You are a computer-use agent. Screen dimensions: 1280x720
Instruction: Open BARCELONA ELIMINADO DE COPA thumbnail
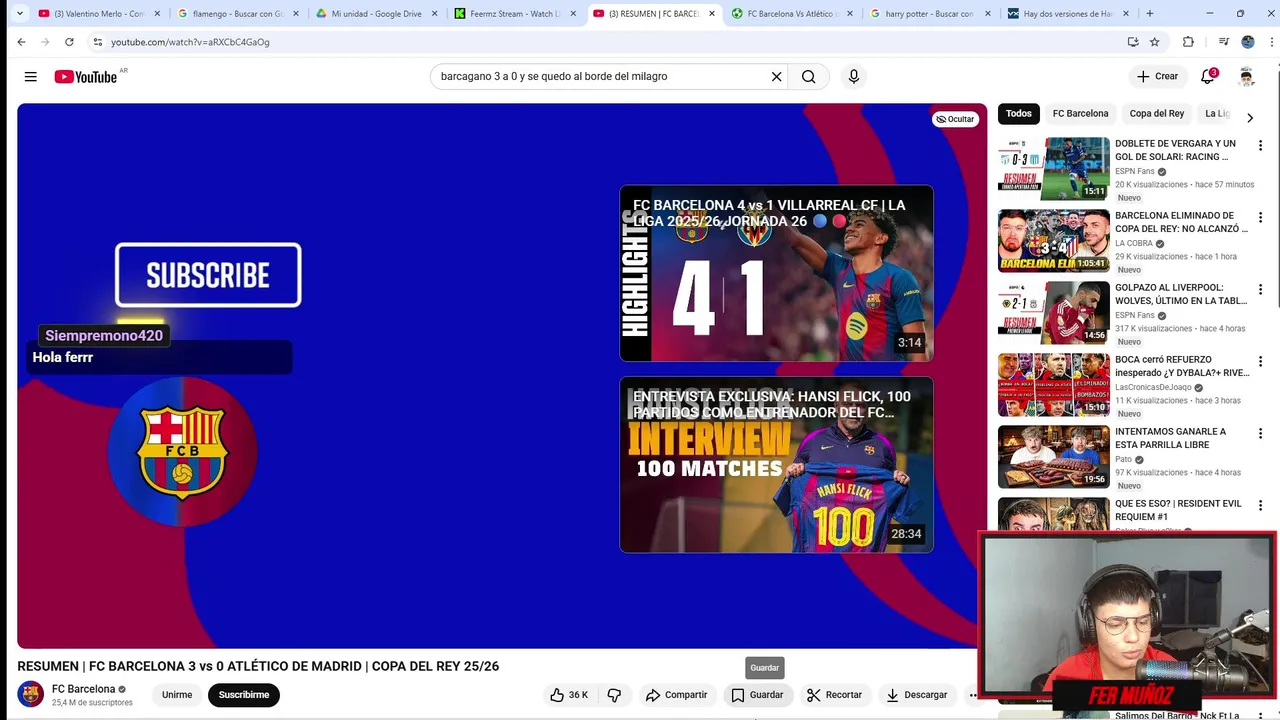point(1053,241)
